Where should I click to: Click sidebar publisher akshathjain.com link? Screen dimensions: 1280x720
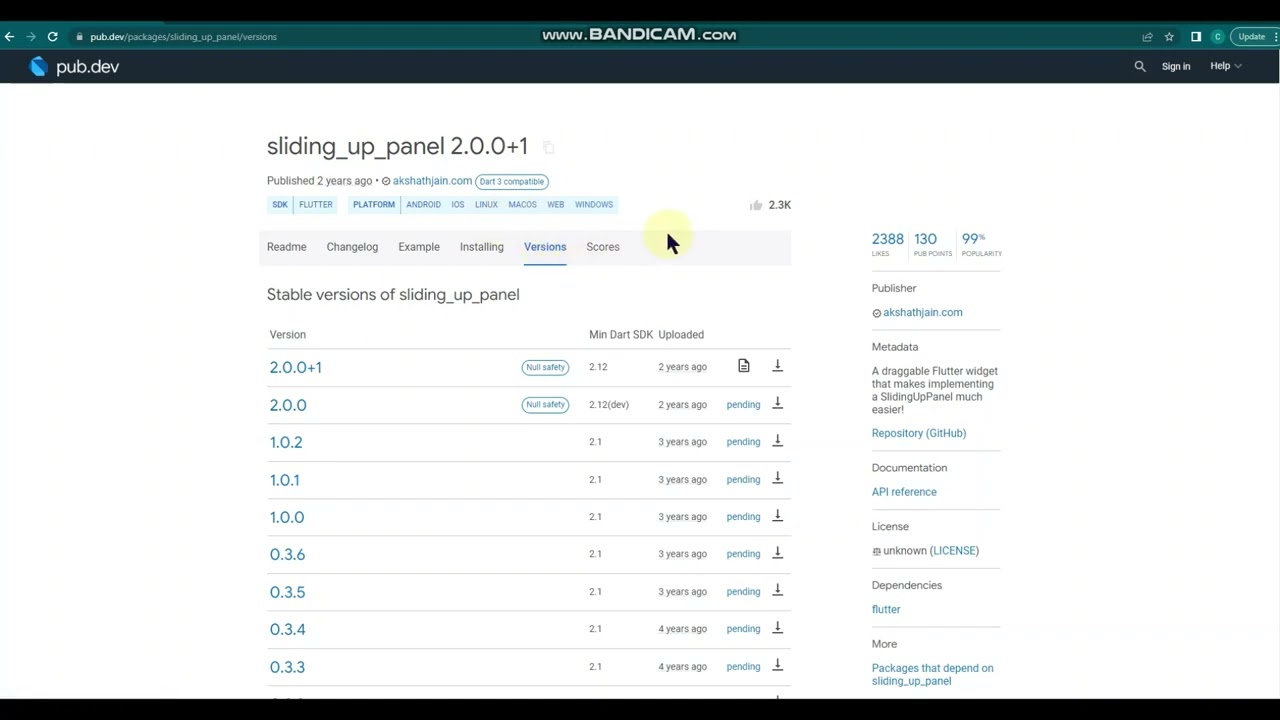pos(923,313)
